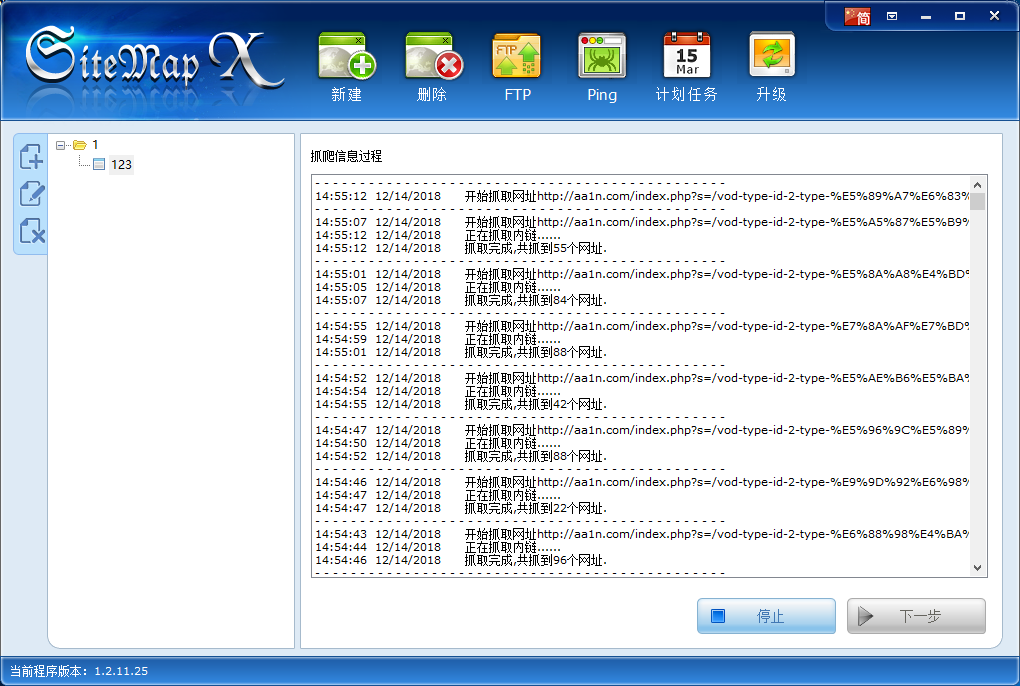
Task: Click the log scrollbar down arrow
Action: 977,568
